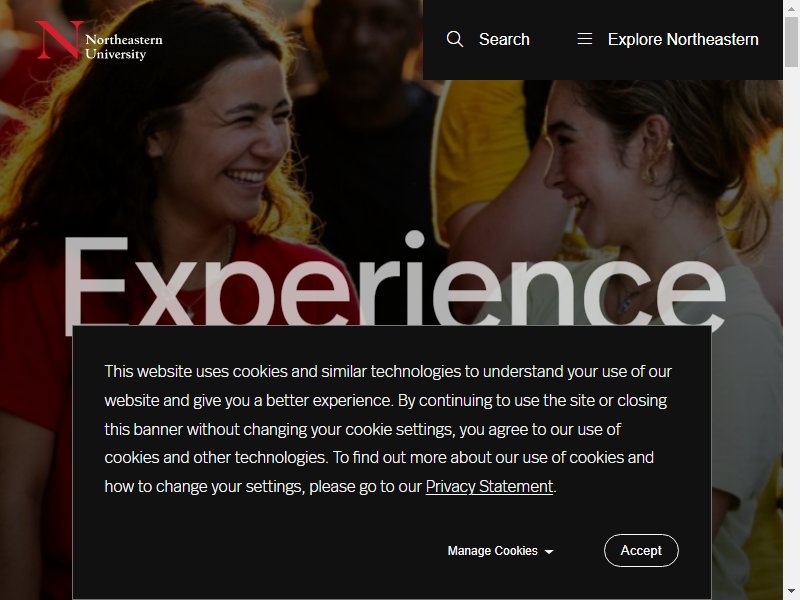
Task: Select the Search label in header
Action: 504,39
